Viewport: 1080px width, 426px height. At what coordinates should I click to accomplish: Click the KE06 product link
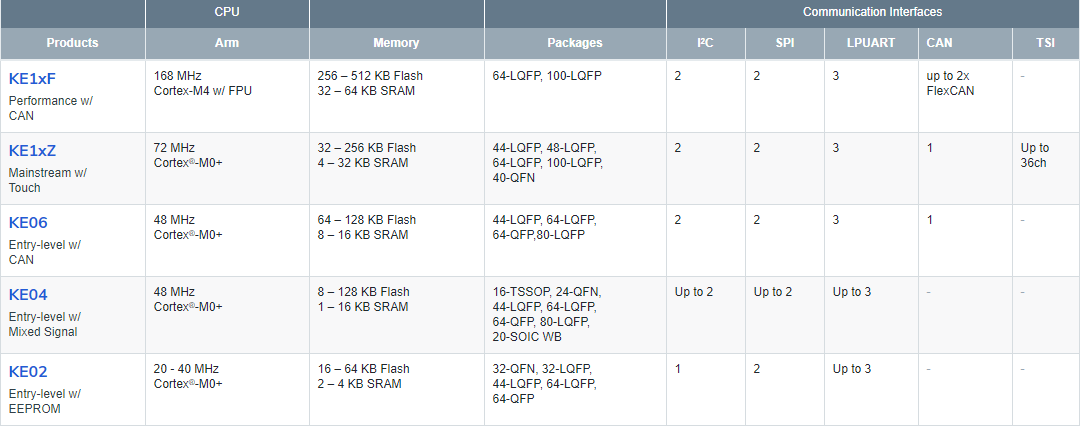(28, 223)
